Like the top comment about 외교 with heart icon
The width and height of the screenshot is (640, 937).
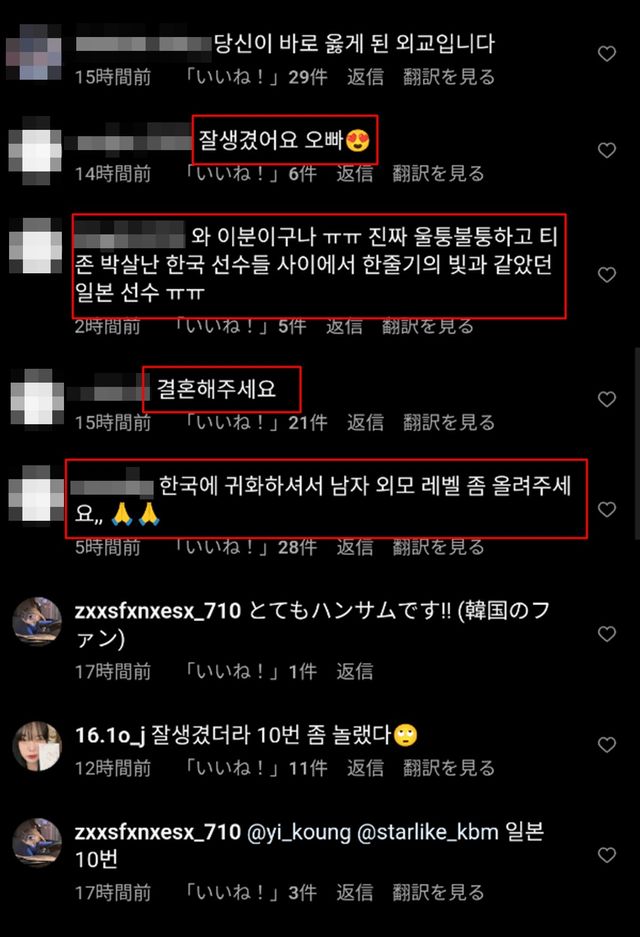click(607, 54)
